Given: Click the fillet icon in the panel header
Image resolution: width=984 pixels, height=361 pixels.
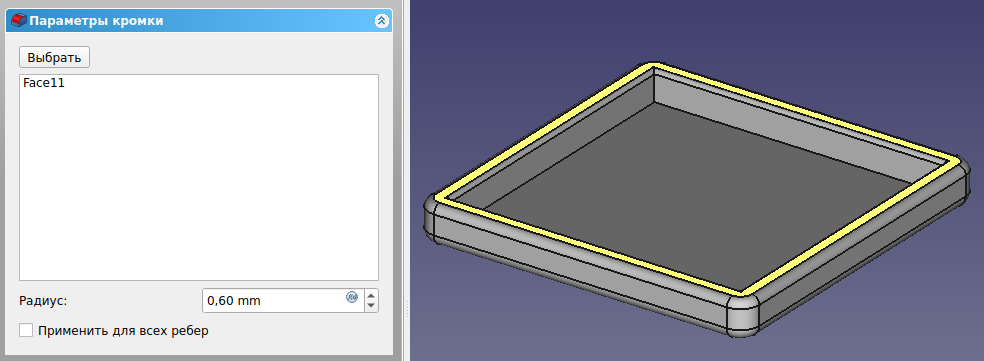Looking at the screenshot, I should pos(19,21).
